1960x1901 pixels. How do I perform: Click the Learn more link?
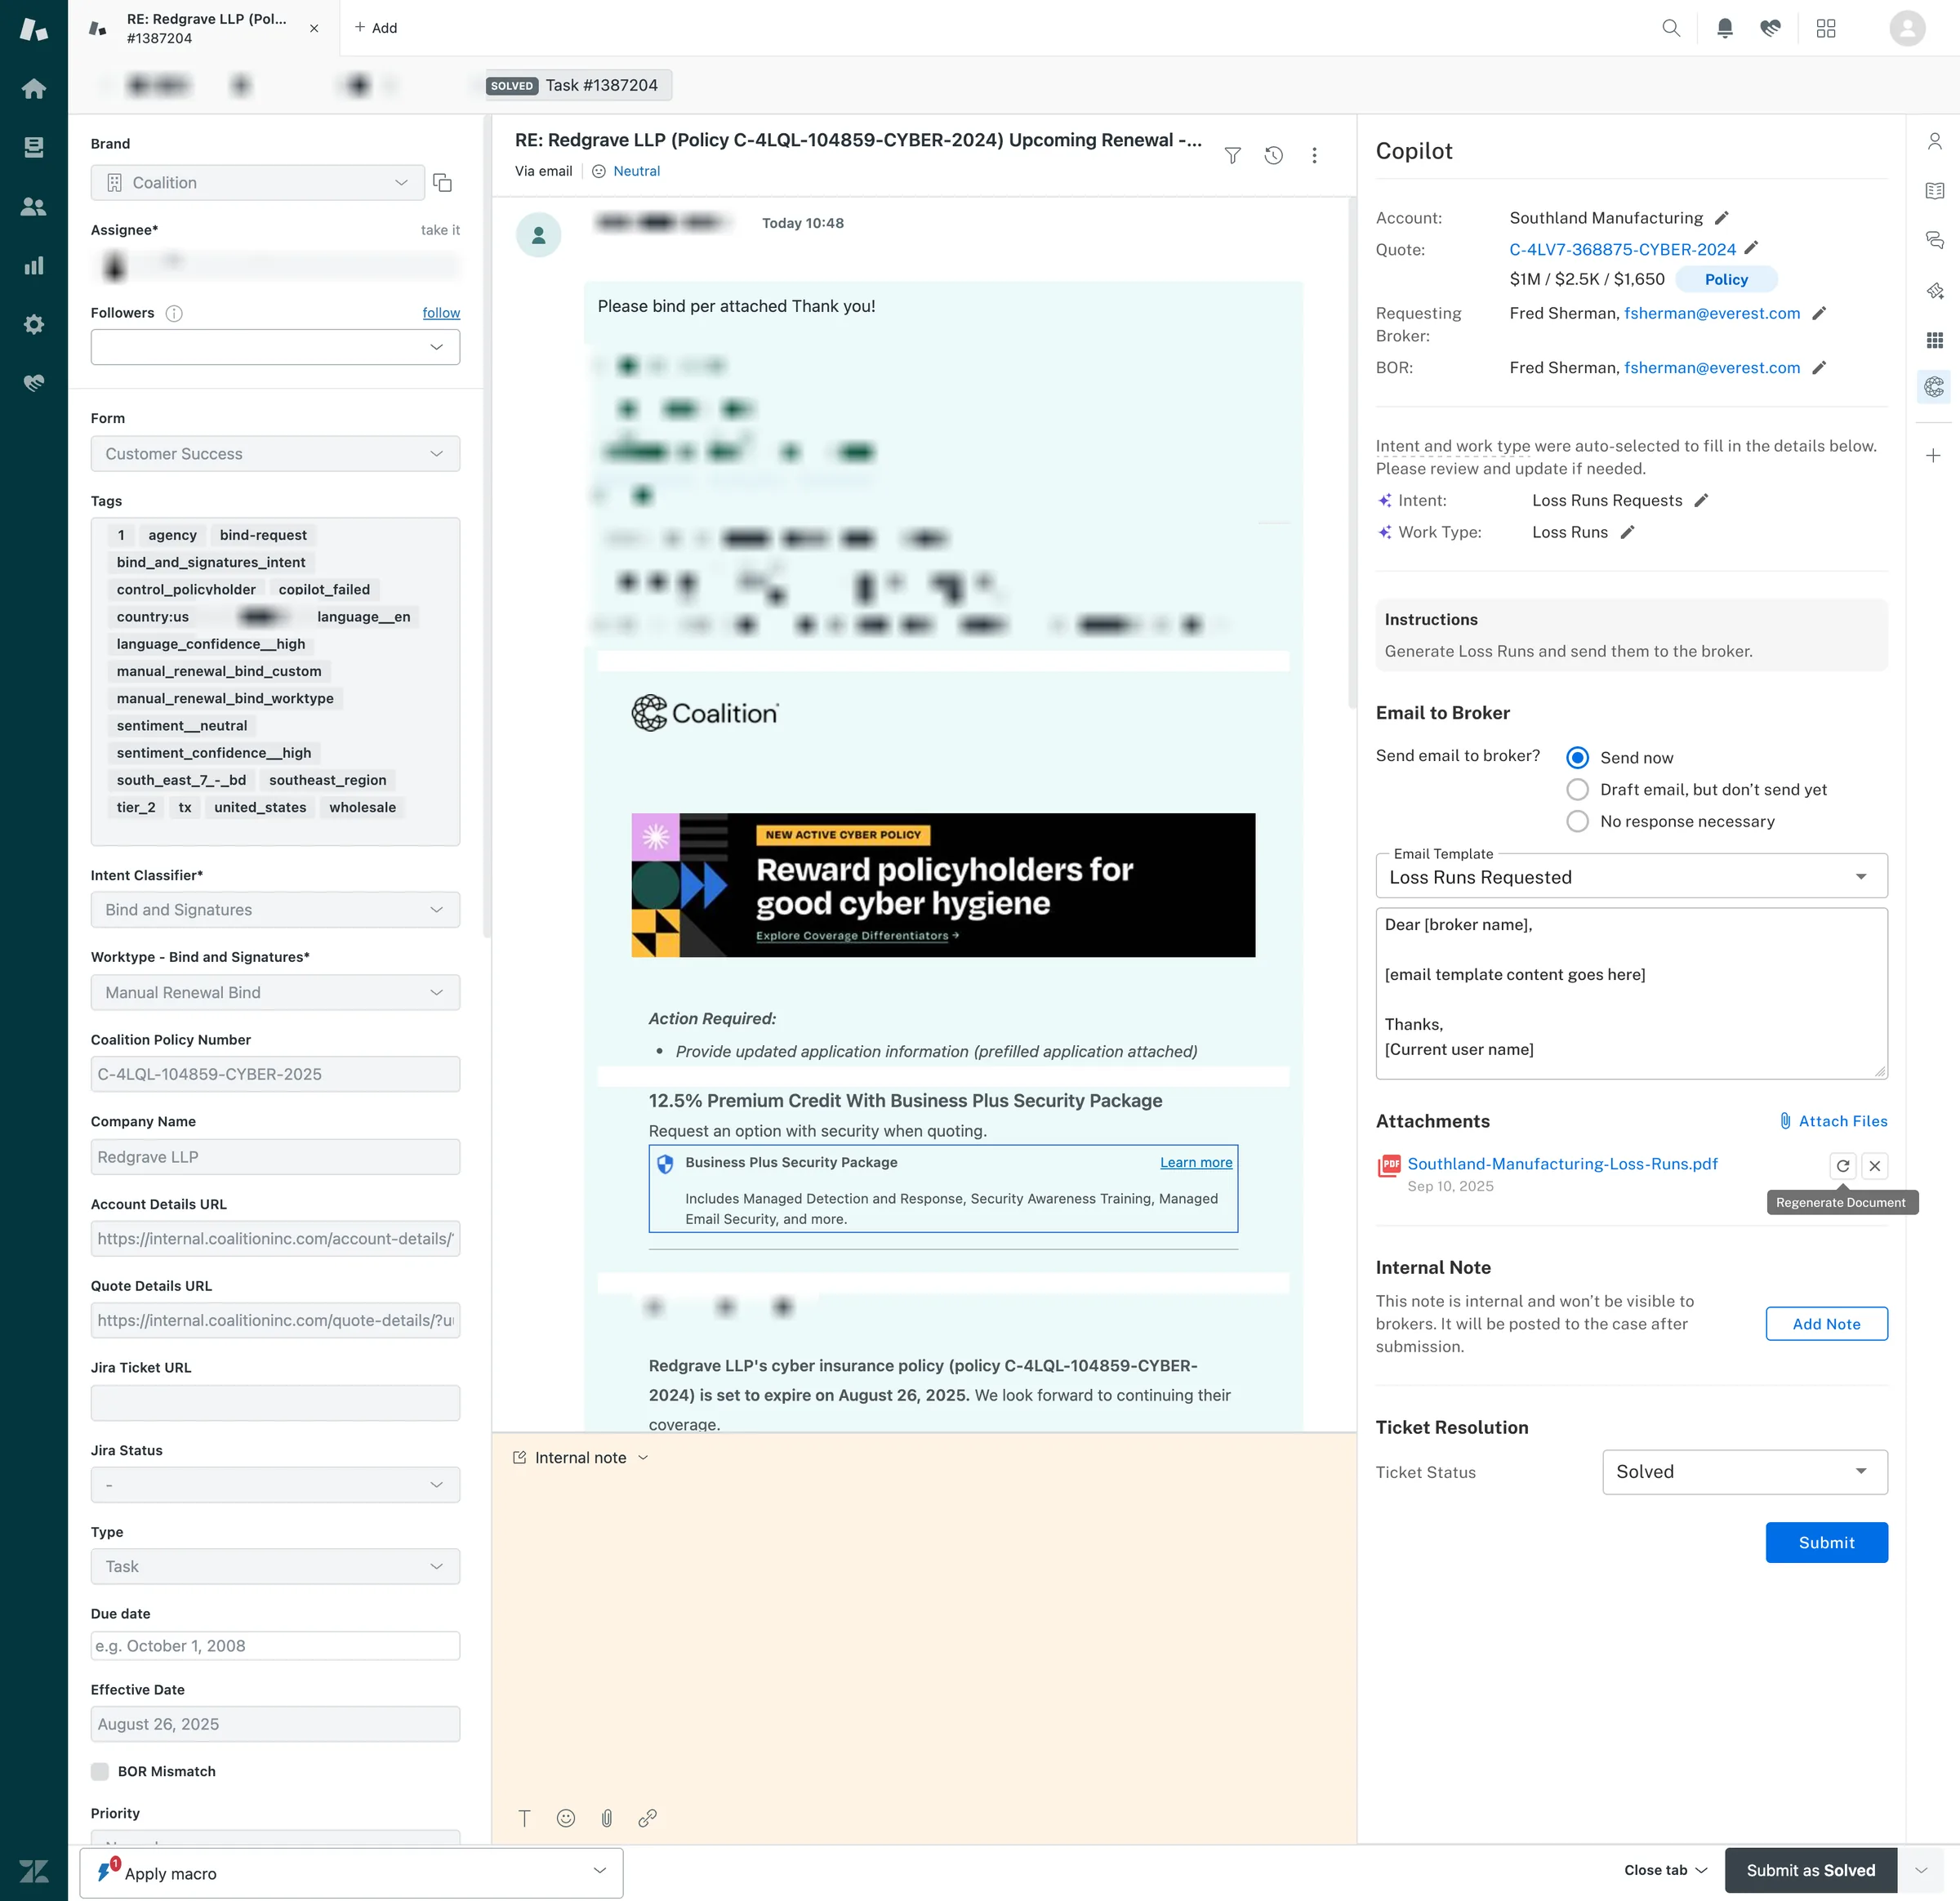click(1196, 1162)
